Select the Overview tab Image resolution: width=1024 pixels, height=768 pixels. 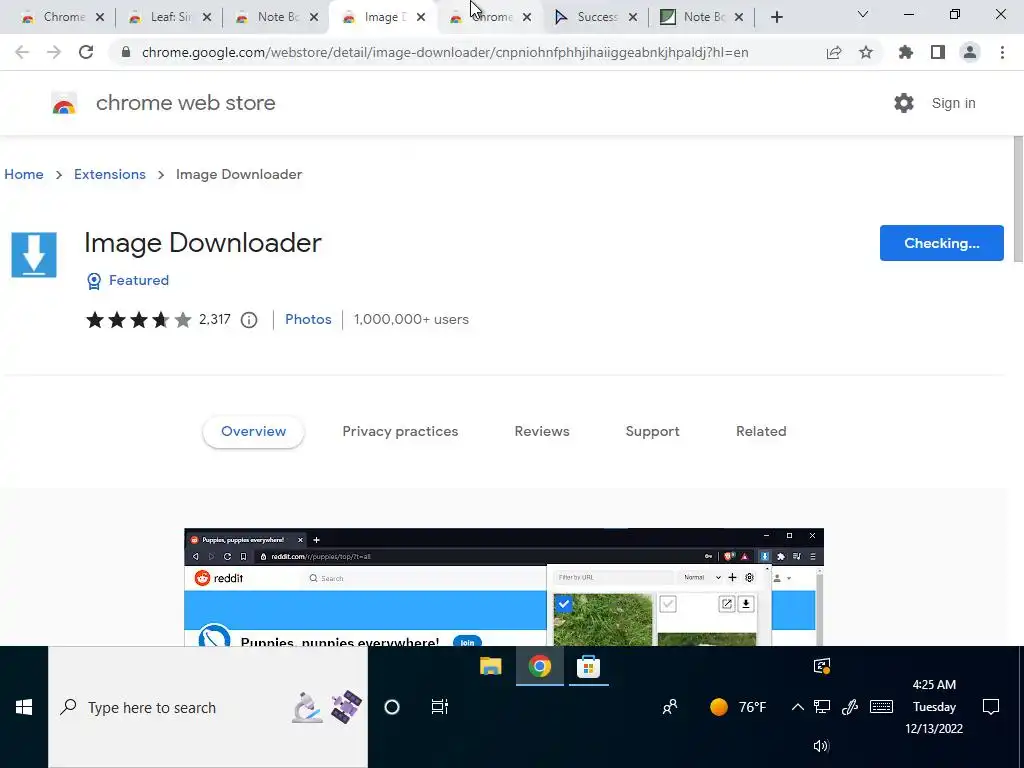click(x=253, y=432)
